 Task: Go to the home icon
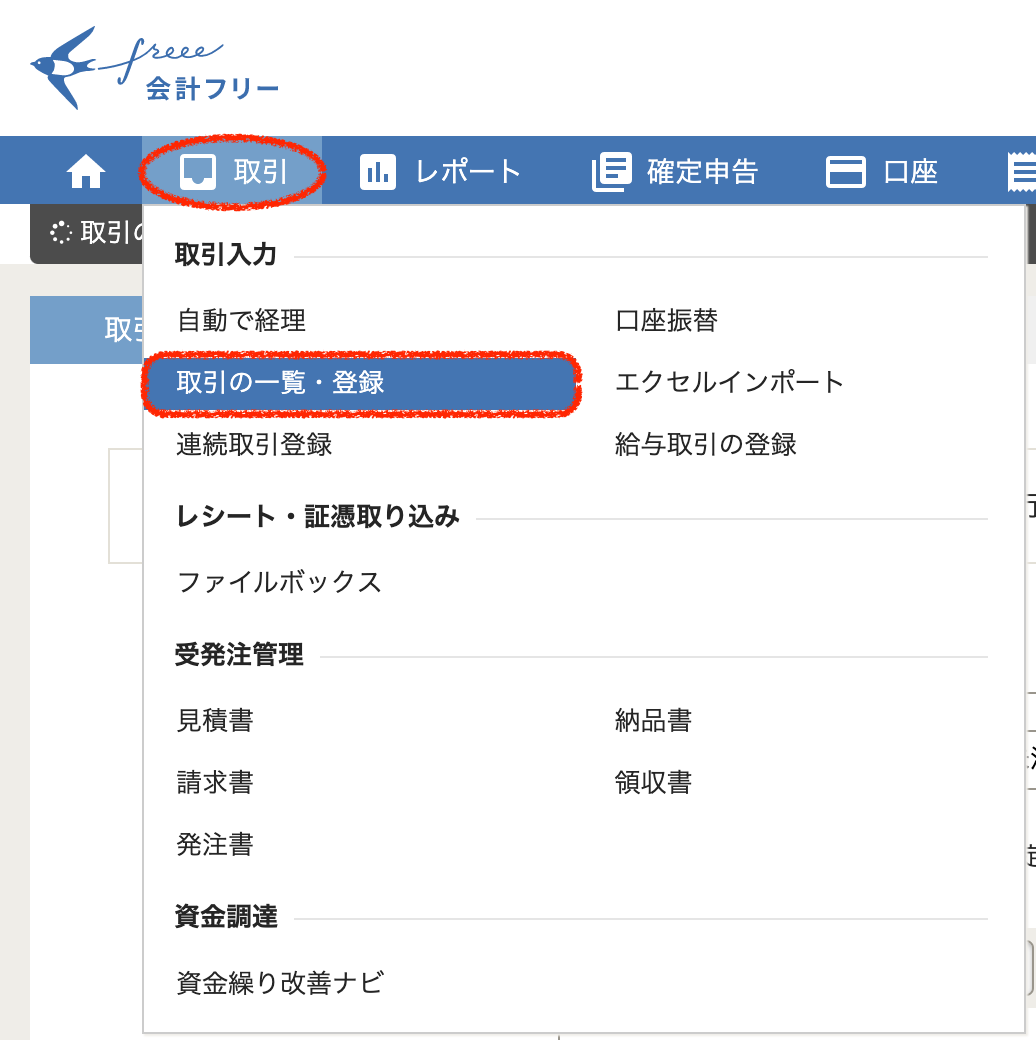pos(86,172)
